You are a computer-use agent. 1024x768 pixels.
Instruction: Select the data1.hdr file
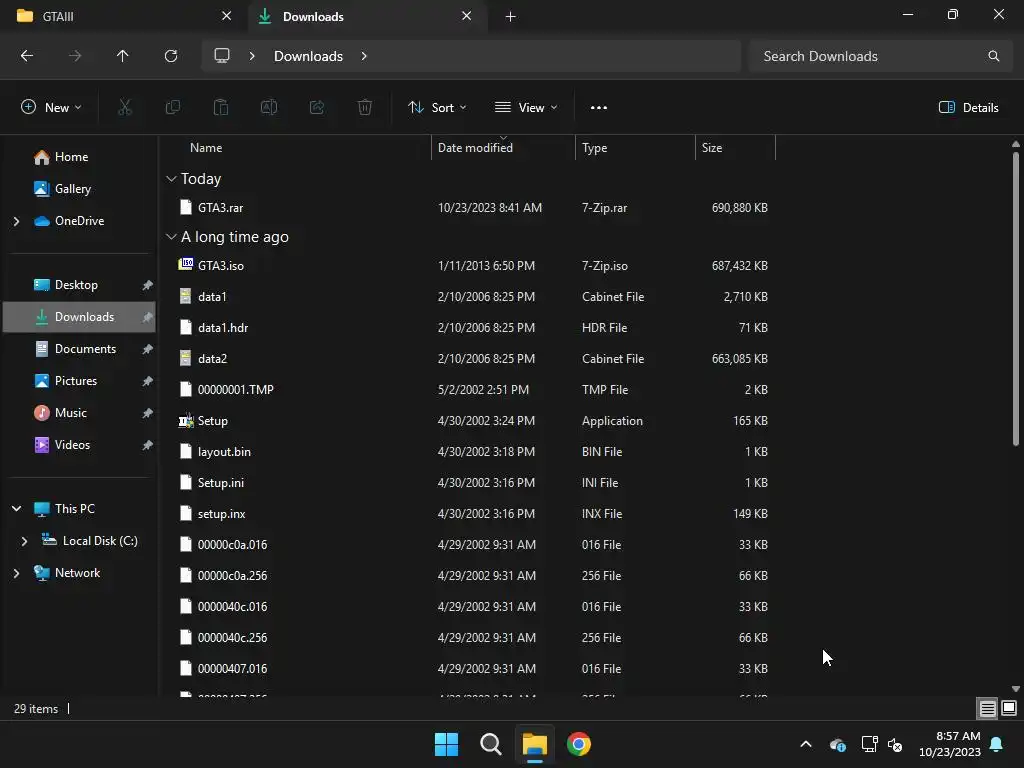click(223, 328)
